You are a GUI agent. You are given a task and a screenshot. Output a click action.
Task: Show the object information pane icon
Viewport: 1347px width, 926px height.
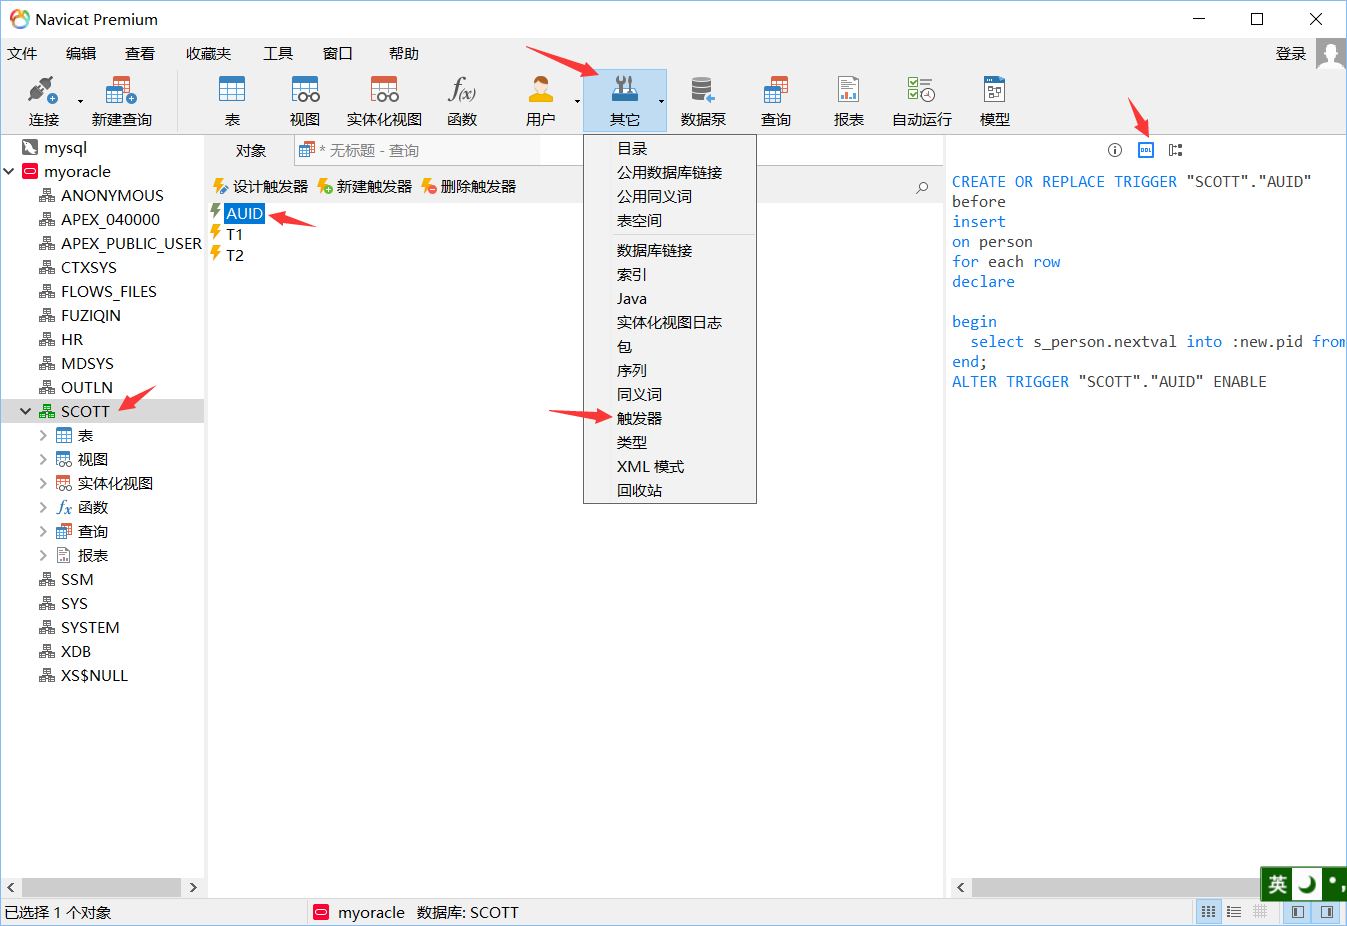(1115, 150)
